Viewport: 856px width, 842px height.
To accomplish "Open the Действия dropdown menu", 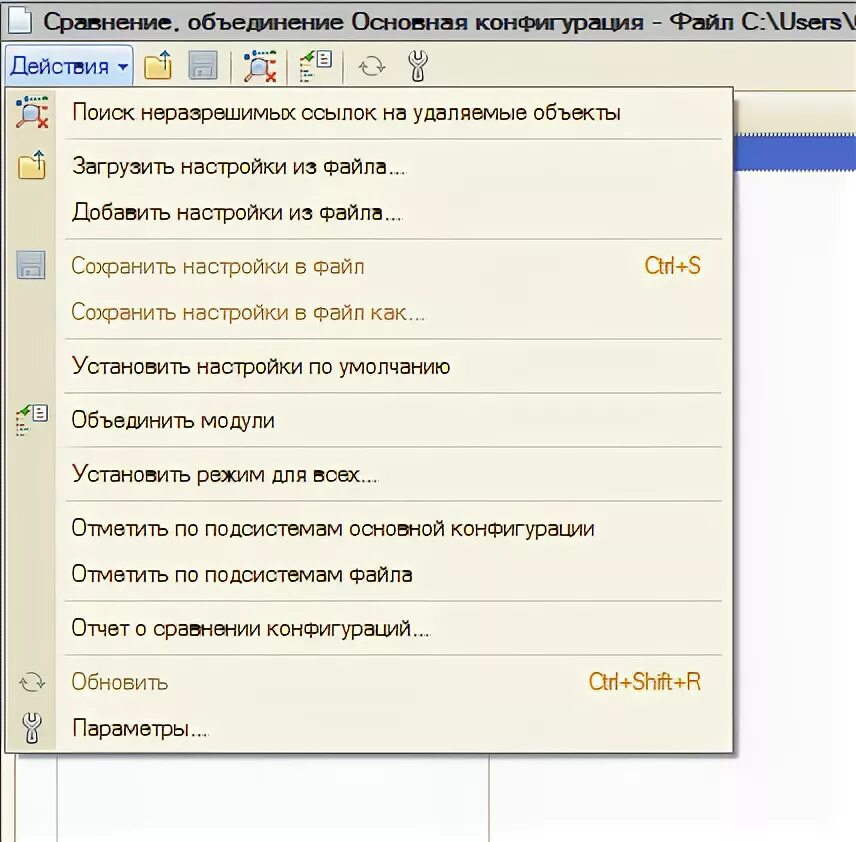I will point(69,66).
